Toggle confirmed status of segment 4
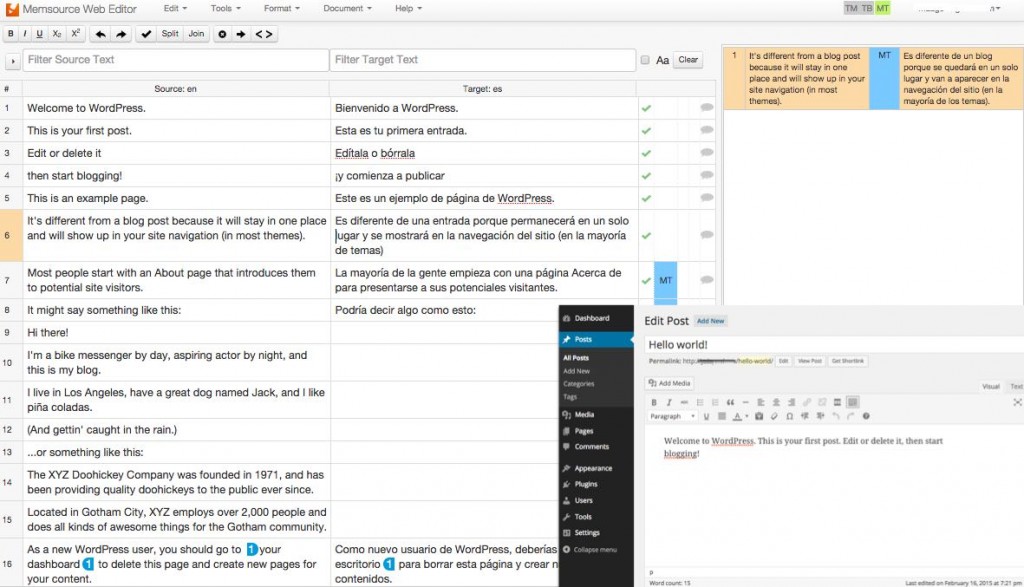This screenshot has height=587, width=1024. tap(647, 176)
